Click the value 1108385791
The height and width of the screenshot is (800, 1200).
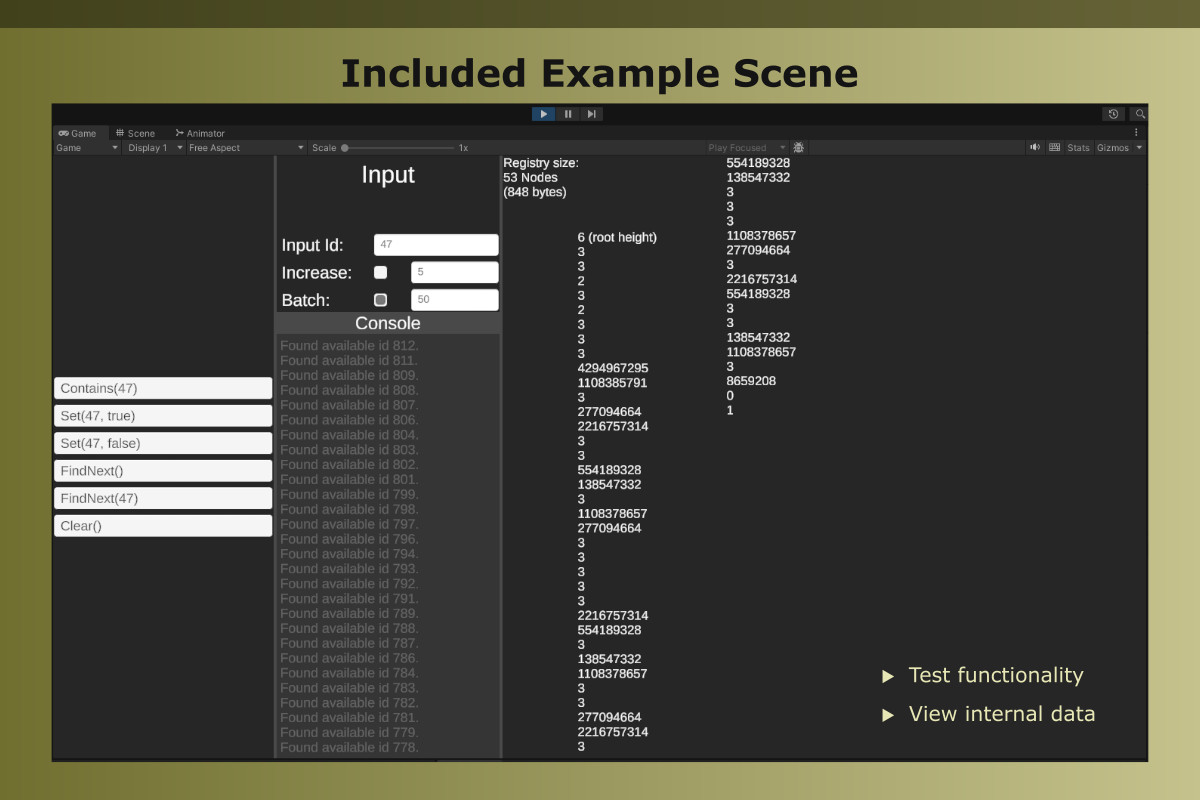(612, 383)
